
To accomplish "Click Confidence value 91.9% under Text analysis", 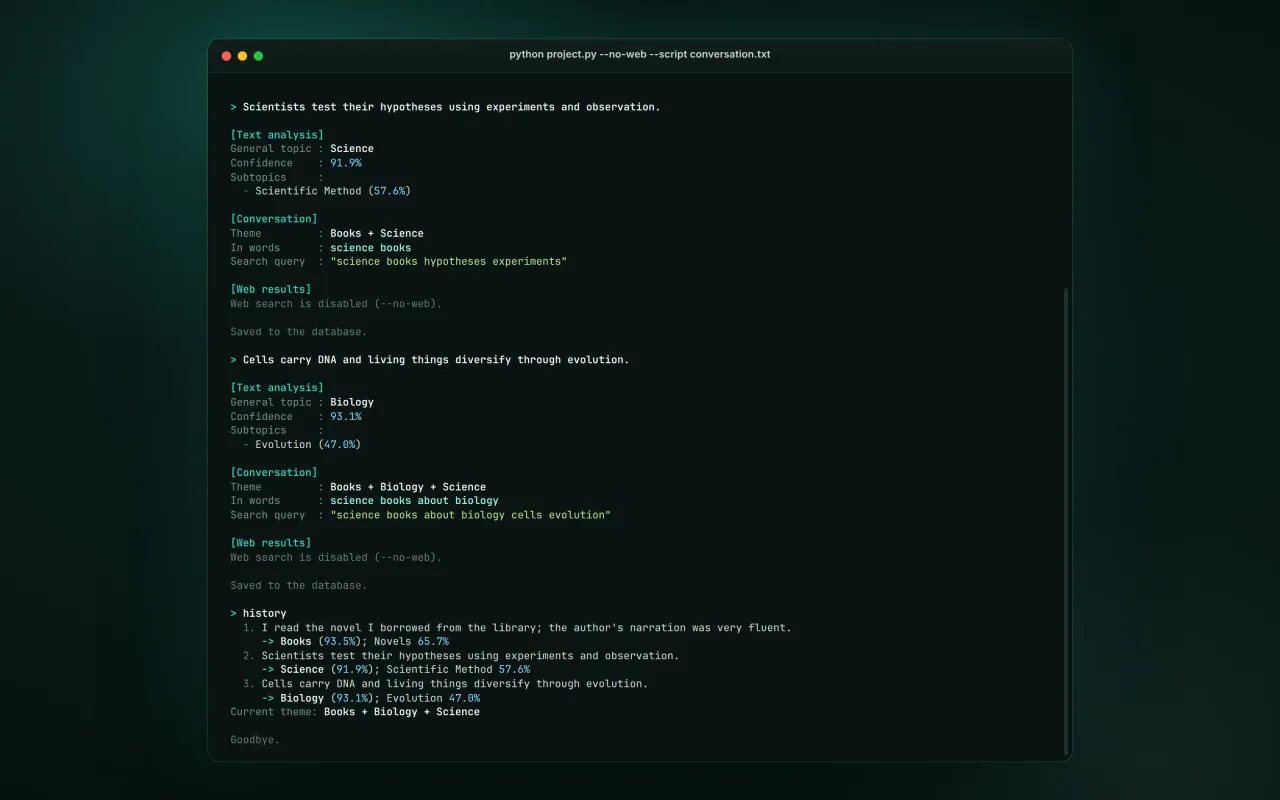I will tap(346, 163).
